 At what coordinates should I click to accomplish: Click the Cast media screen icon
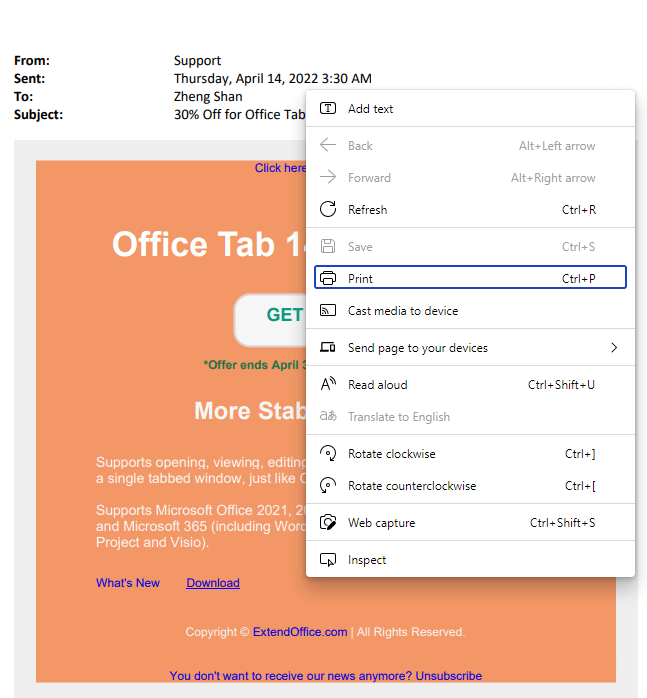pos(328,310)
